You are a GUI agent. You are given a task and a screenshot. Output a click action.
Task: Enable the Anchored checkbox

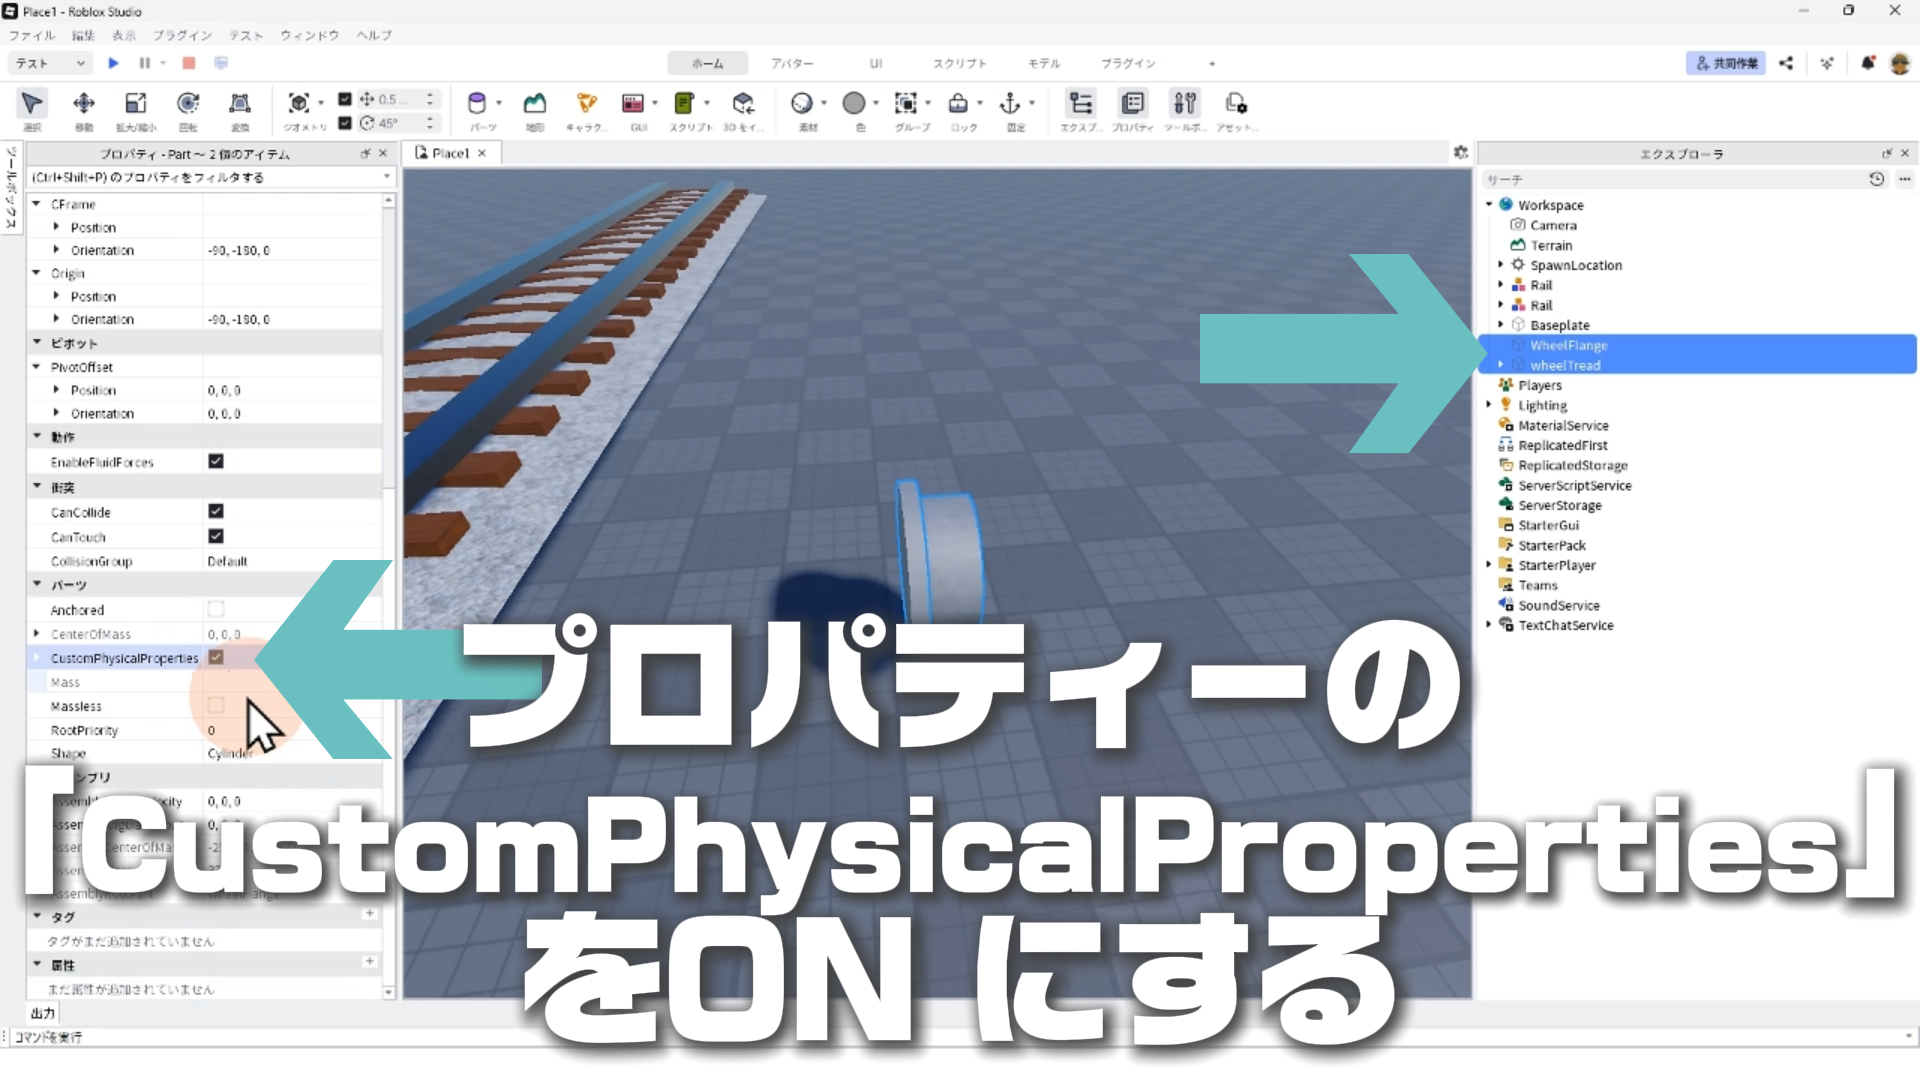pos(216,609)
